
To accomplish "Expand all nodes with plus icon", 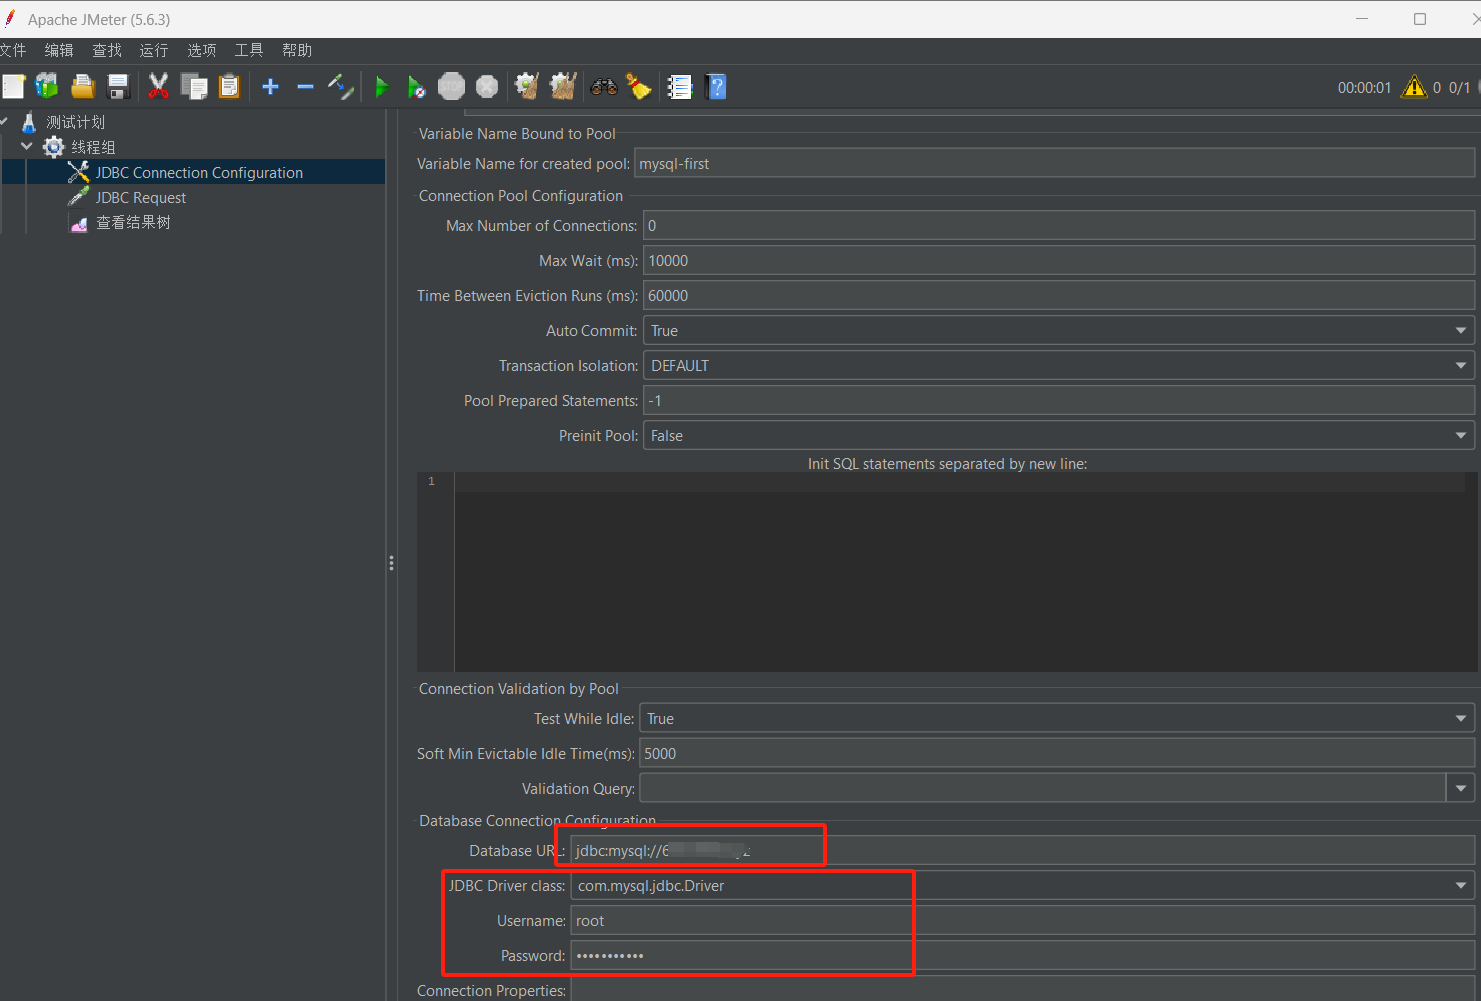I will (x=270, y=87).
